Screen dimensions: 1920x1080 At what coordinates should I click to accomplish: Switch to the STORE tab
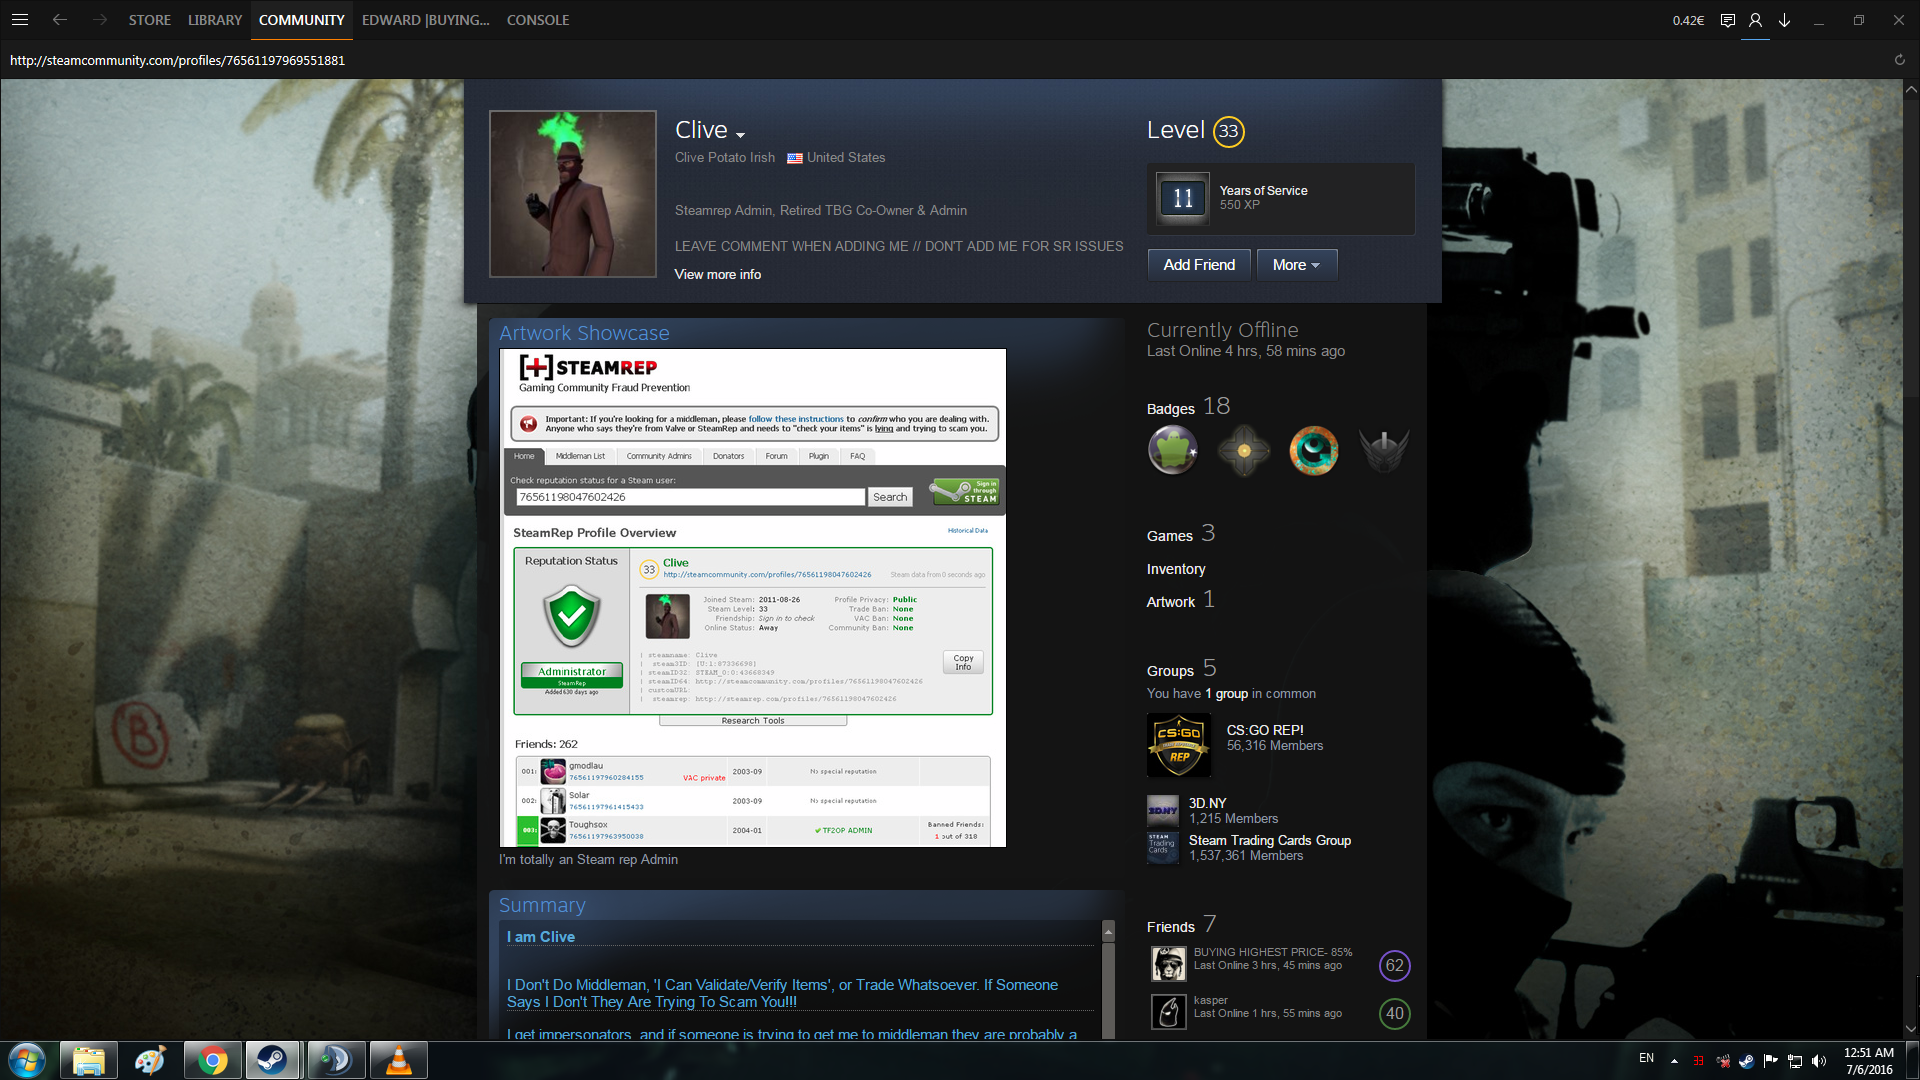coord(149,20)
